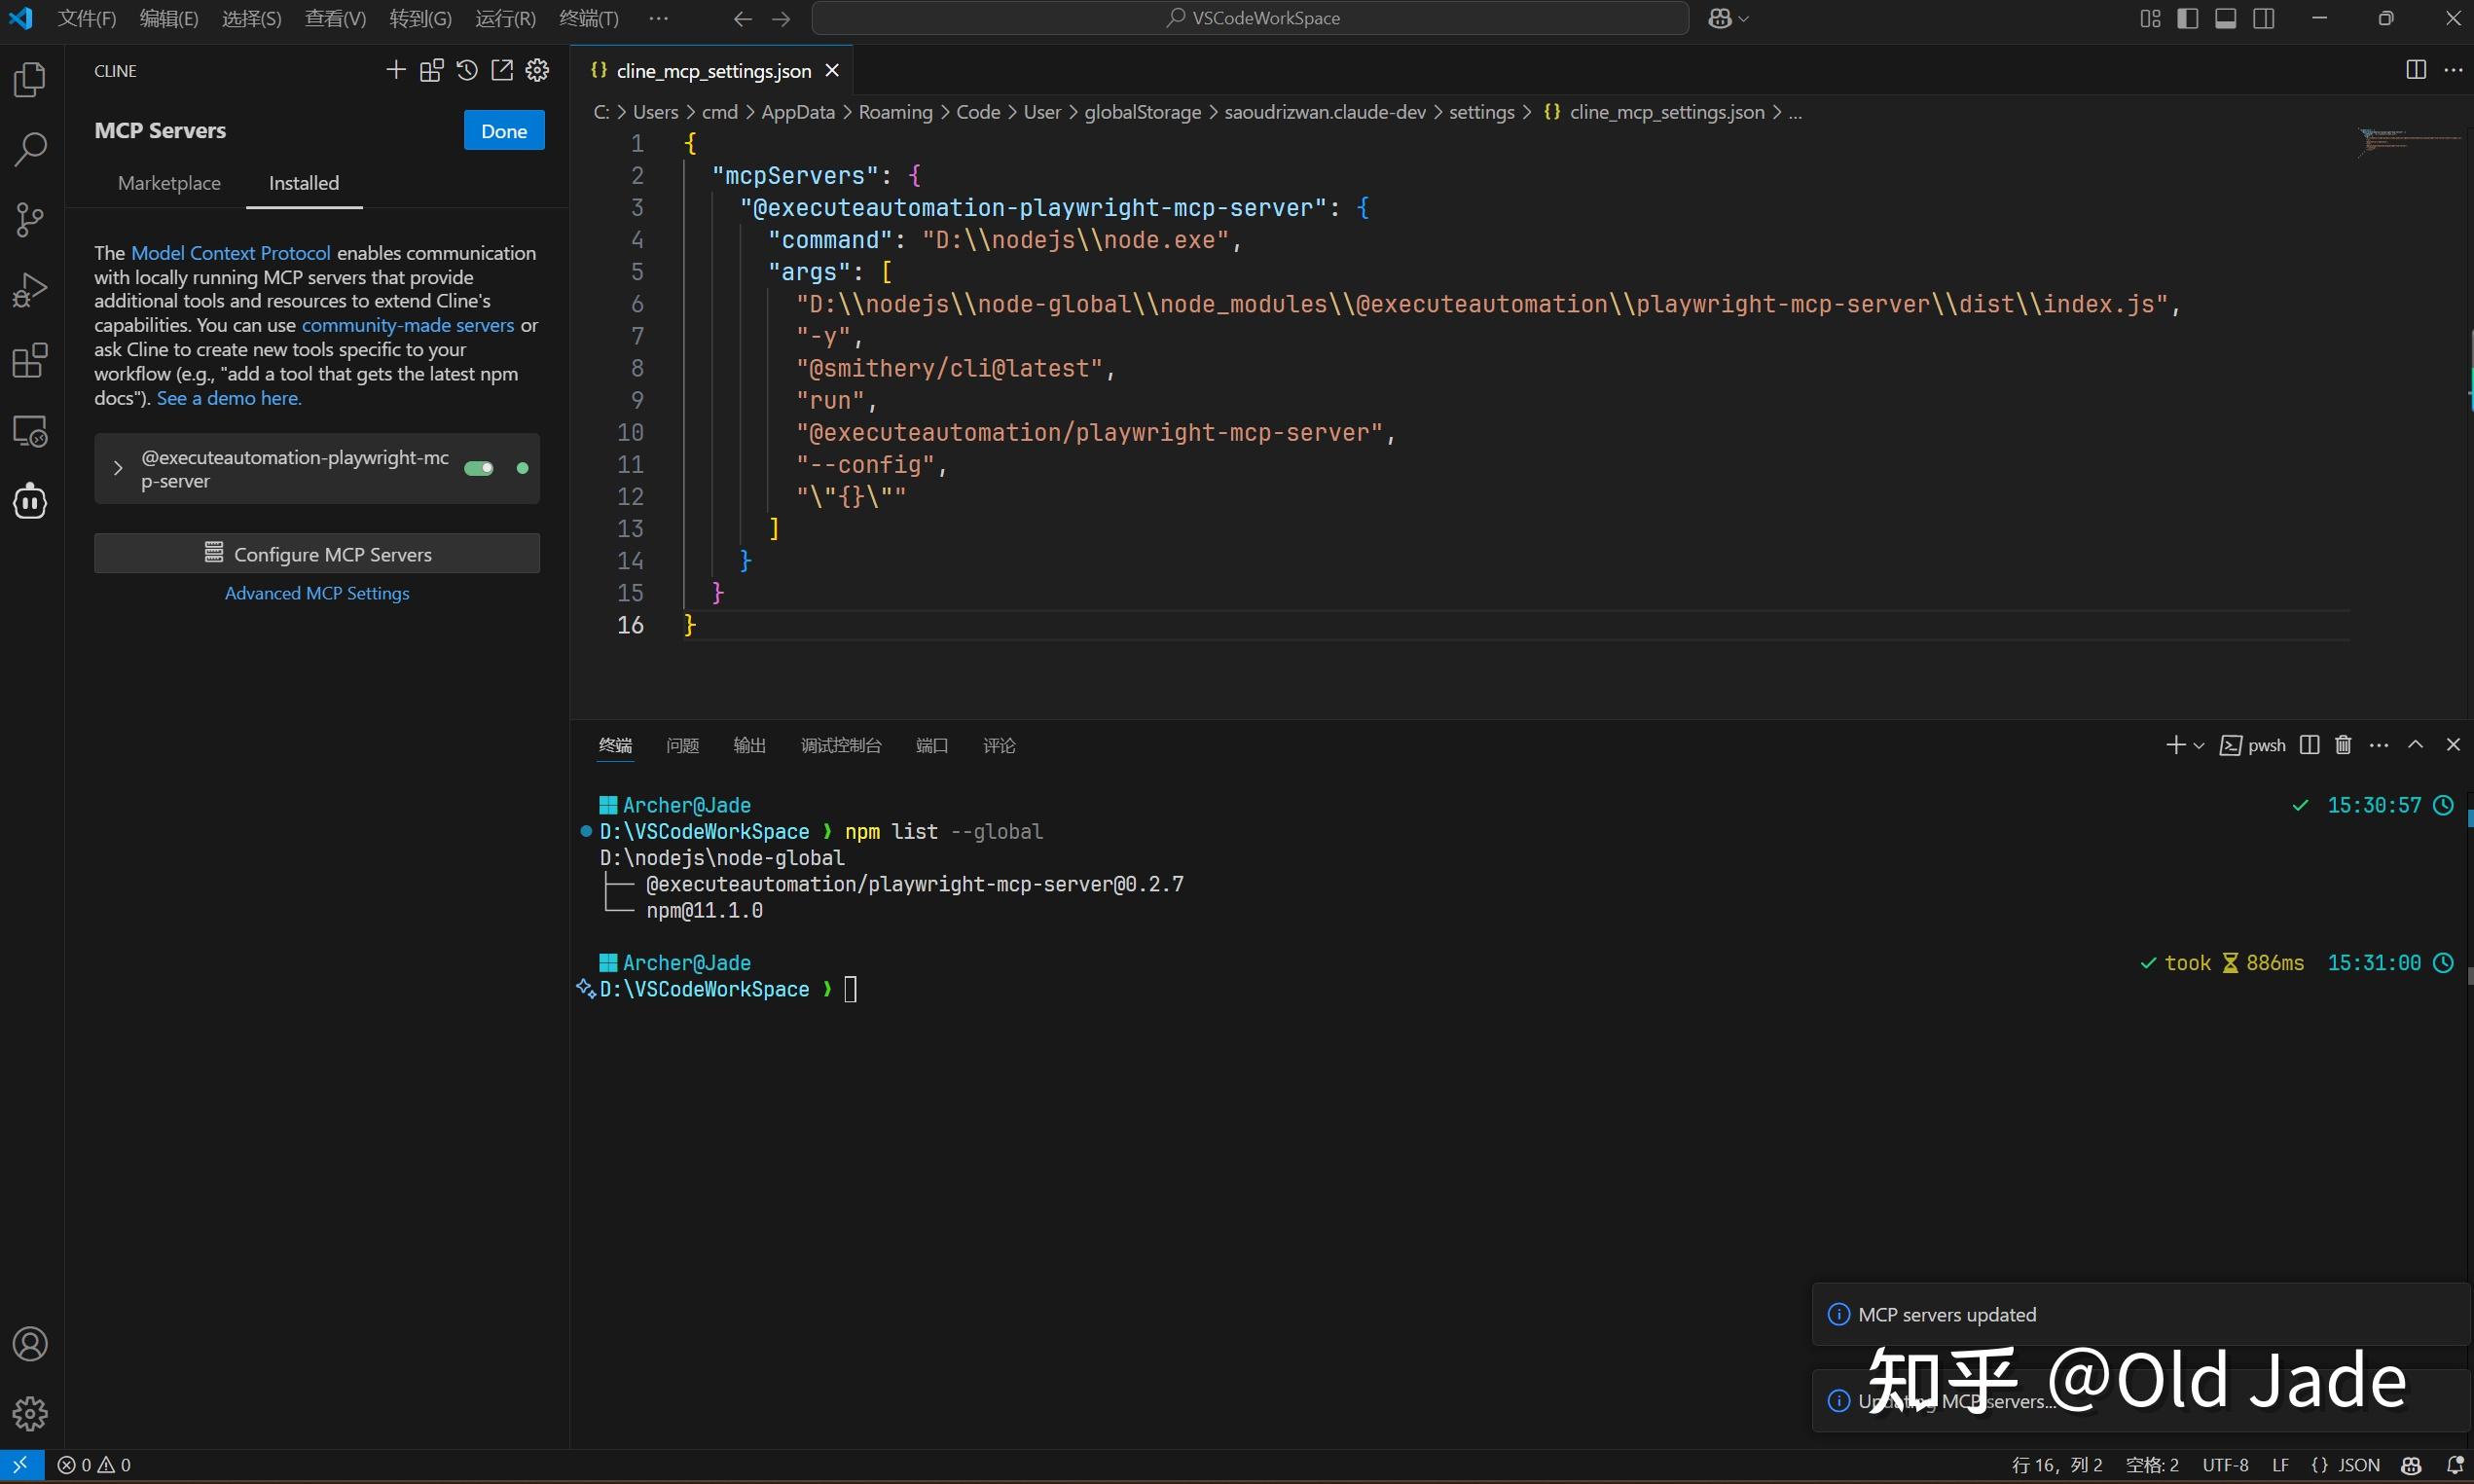Viewport: 2474px width, 1484px height.
Task: Switch to the Marketplace tab
Action: 169,183
